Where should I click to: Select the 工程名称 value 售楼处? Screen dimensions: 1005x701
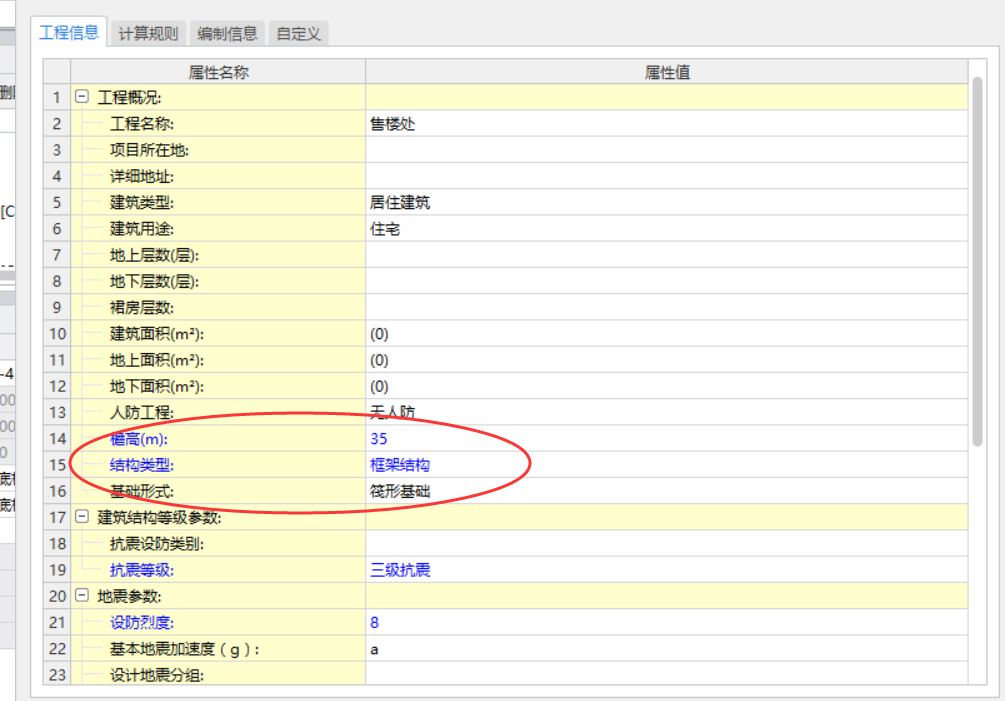point(667,124)
